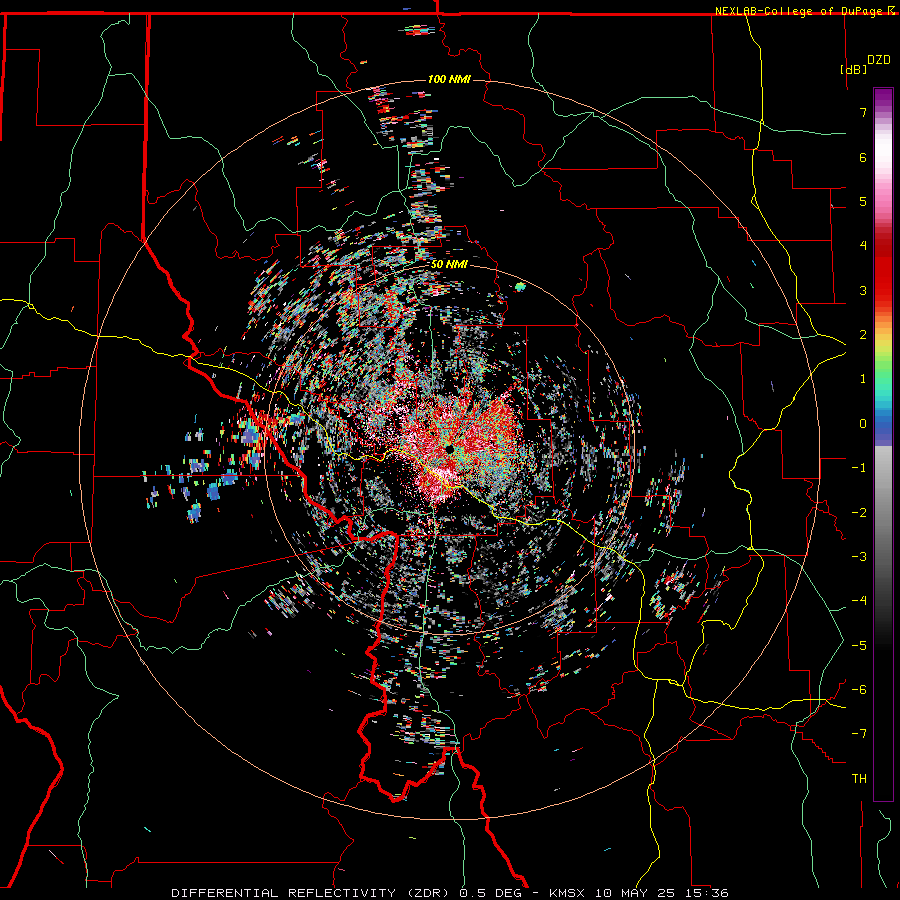The height and width of the screenshot is (900, 900).
Task: Select the "3" value on the scale
Action: pos(863,290)
